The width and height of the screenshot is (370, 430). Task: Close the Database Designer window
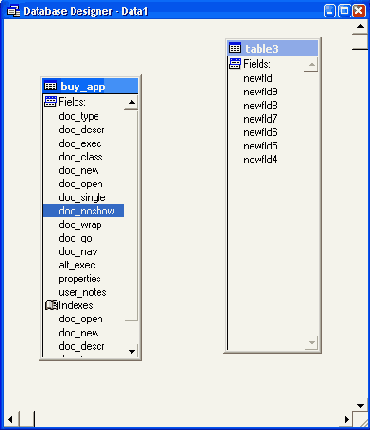358,11
